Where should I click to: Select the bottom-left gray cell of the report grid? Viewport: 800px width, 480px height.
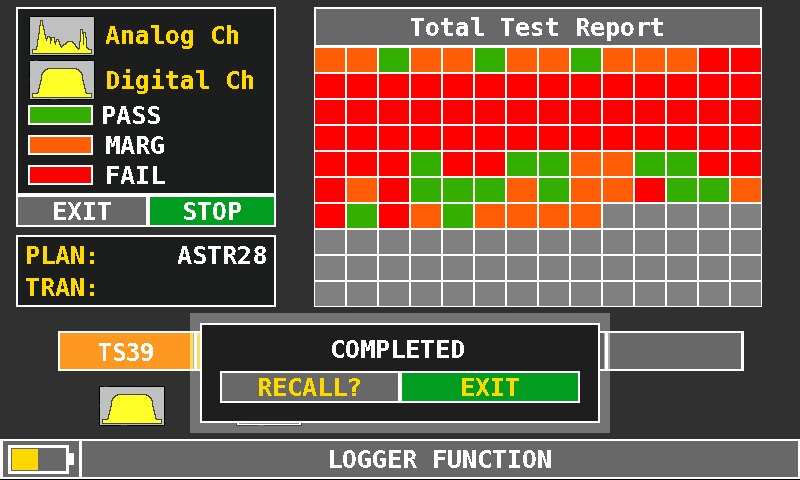[330, 293]
